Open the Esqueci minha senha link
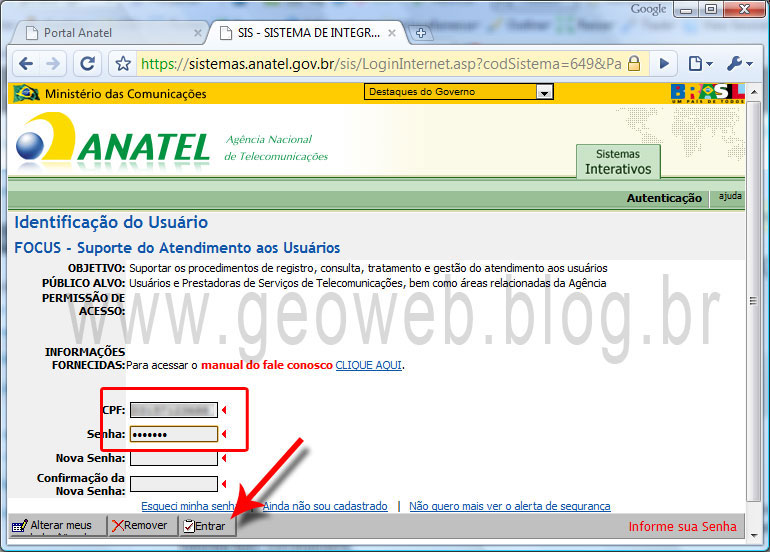Image resolution: width=770 pixels, height=552 pixels. click(x=189, y=506)
